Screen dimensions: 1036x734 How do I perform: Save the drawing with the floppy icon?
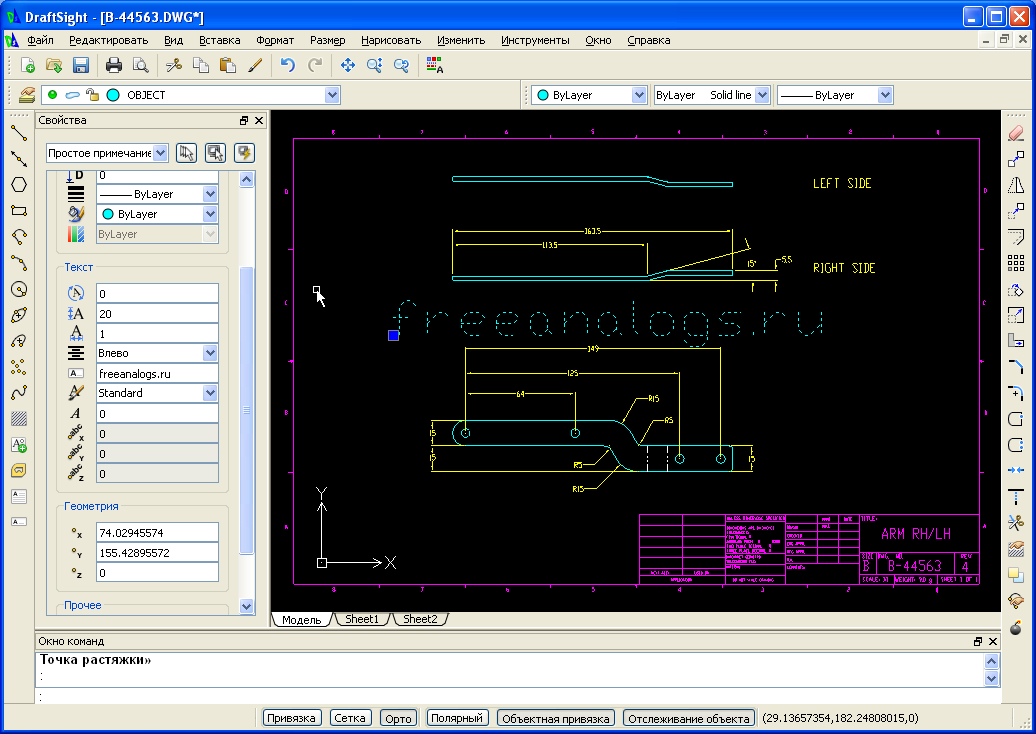click(x=81, y=65)
